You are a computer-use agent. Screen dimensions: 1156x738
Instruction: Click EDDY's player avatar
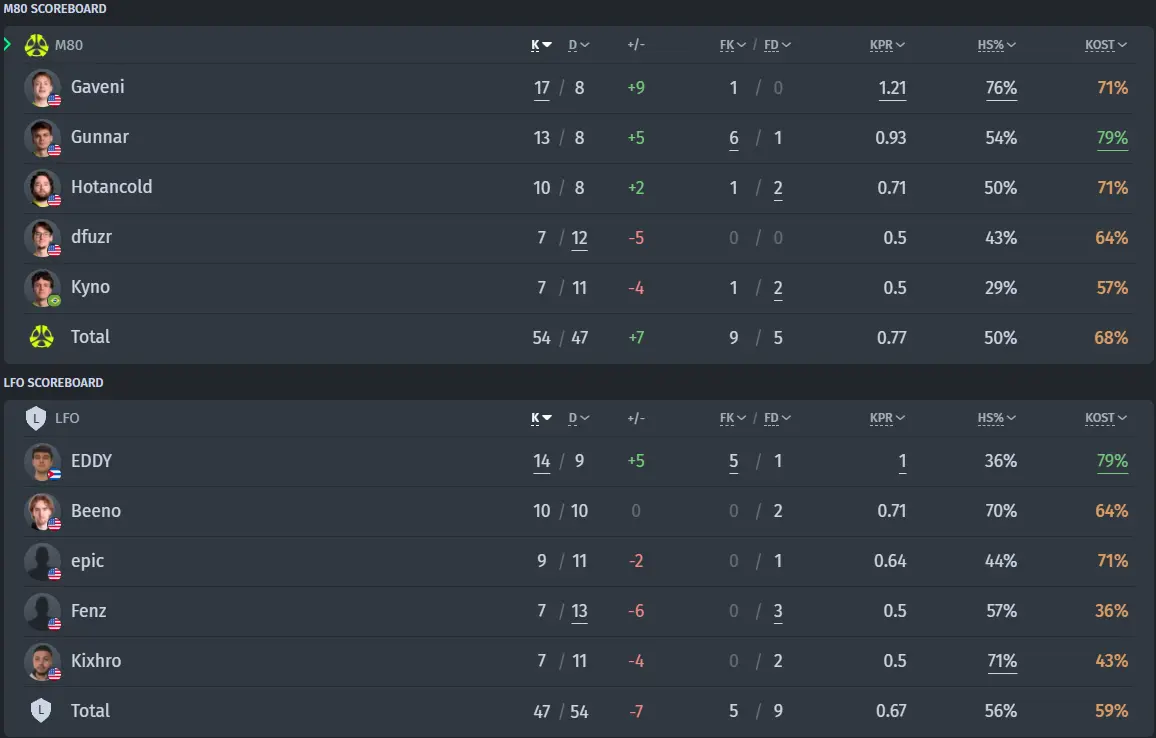(x=42, y=462)
